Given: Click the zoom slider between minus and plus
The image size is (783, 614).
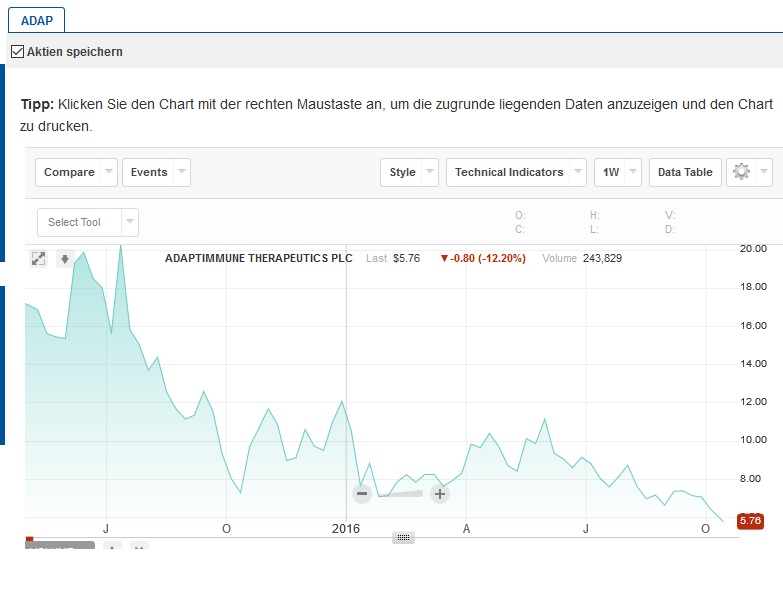Looking at the screenshot, I should pyautogui.click(x=400, y=493).
